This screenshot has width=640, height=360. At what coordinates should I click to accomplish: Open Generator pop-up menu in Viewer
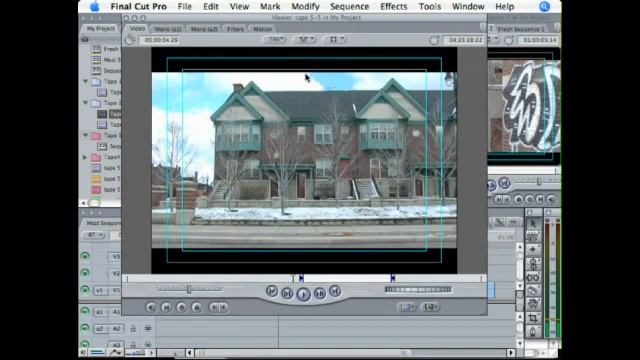tap(431, 307)
